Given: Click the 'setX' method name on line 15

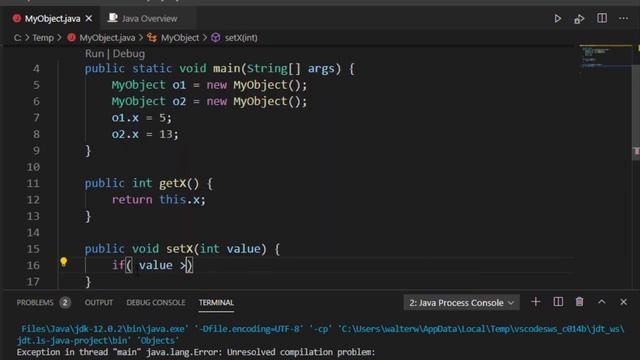Looking at the screenshot, I should coord(179,249).
